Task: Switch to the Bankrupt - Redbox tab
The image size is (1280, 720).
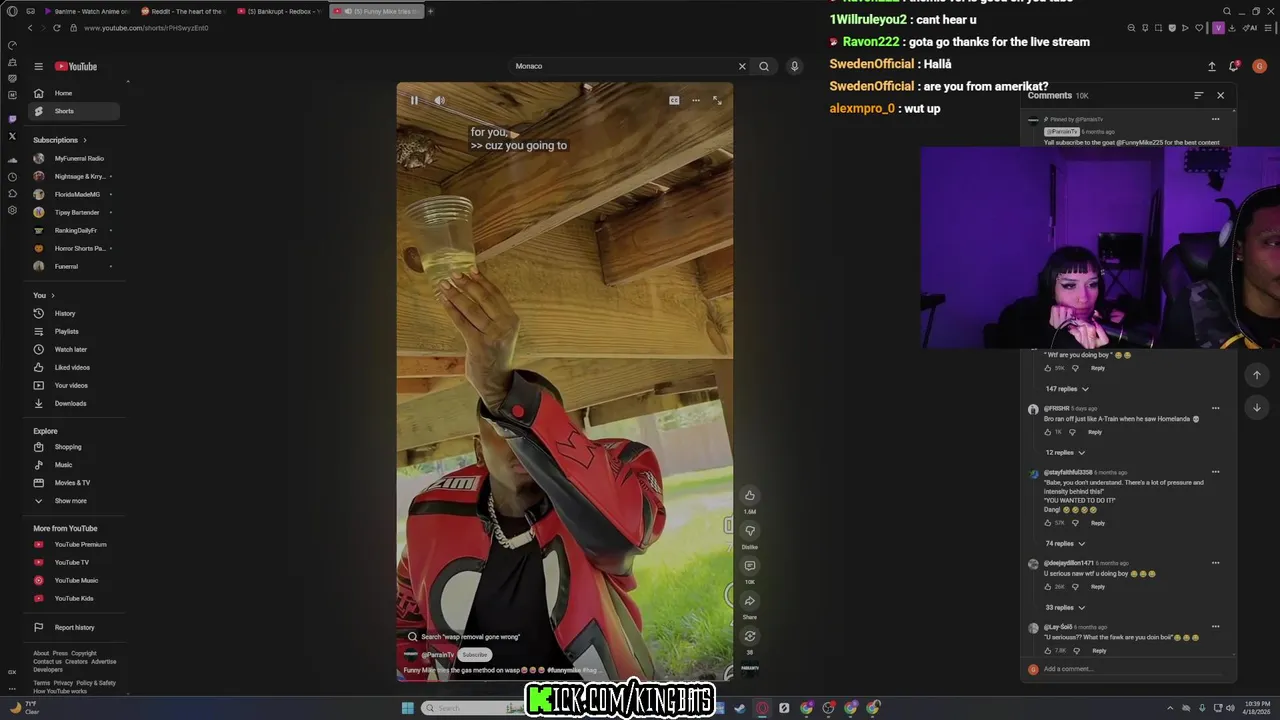Action: coord(279,11)
